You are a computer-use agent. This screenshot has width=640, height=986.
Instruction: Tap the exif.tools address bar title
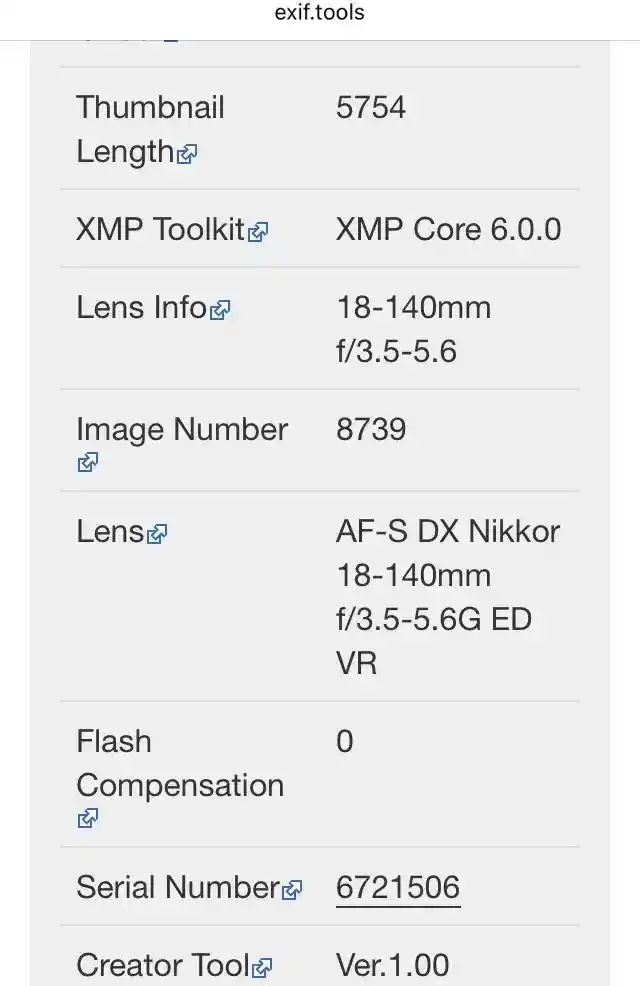[320, 13]
